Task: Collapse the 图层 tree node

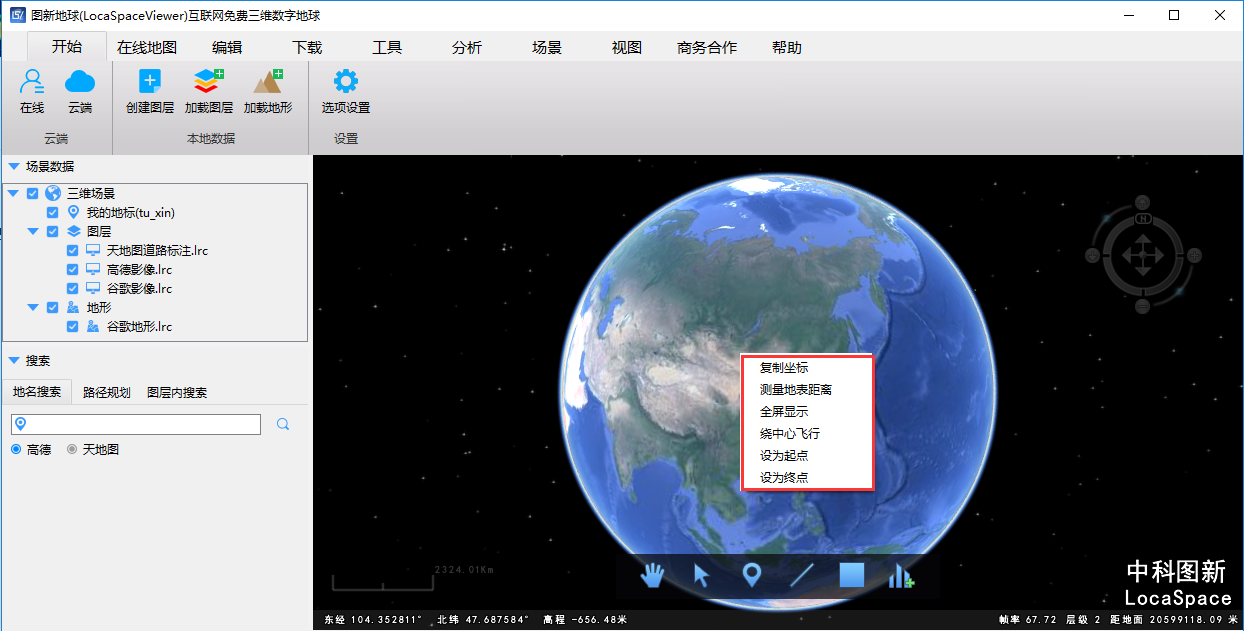Action: click(33, 232)
